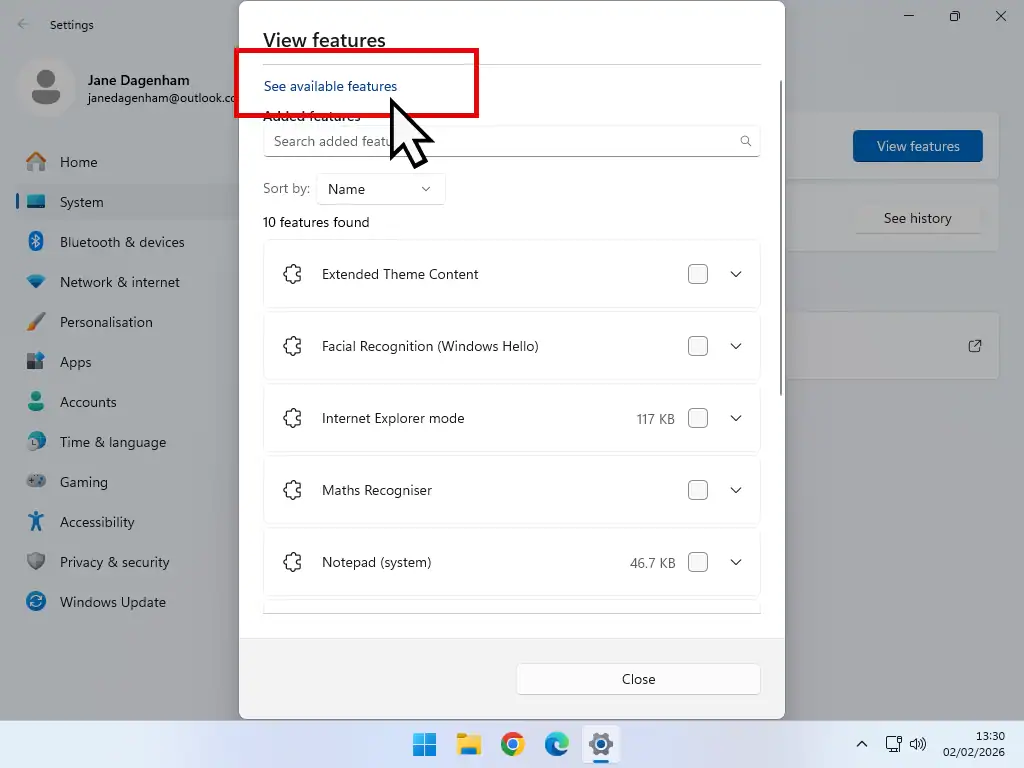Open the System section in the sidebar
This screenshot has height=768, width=1024.
80,202
